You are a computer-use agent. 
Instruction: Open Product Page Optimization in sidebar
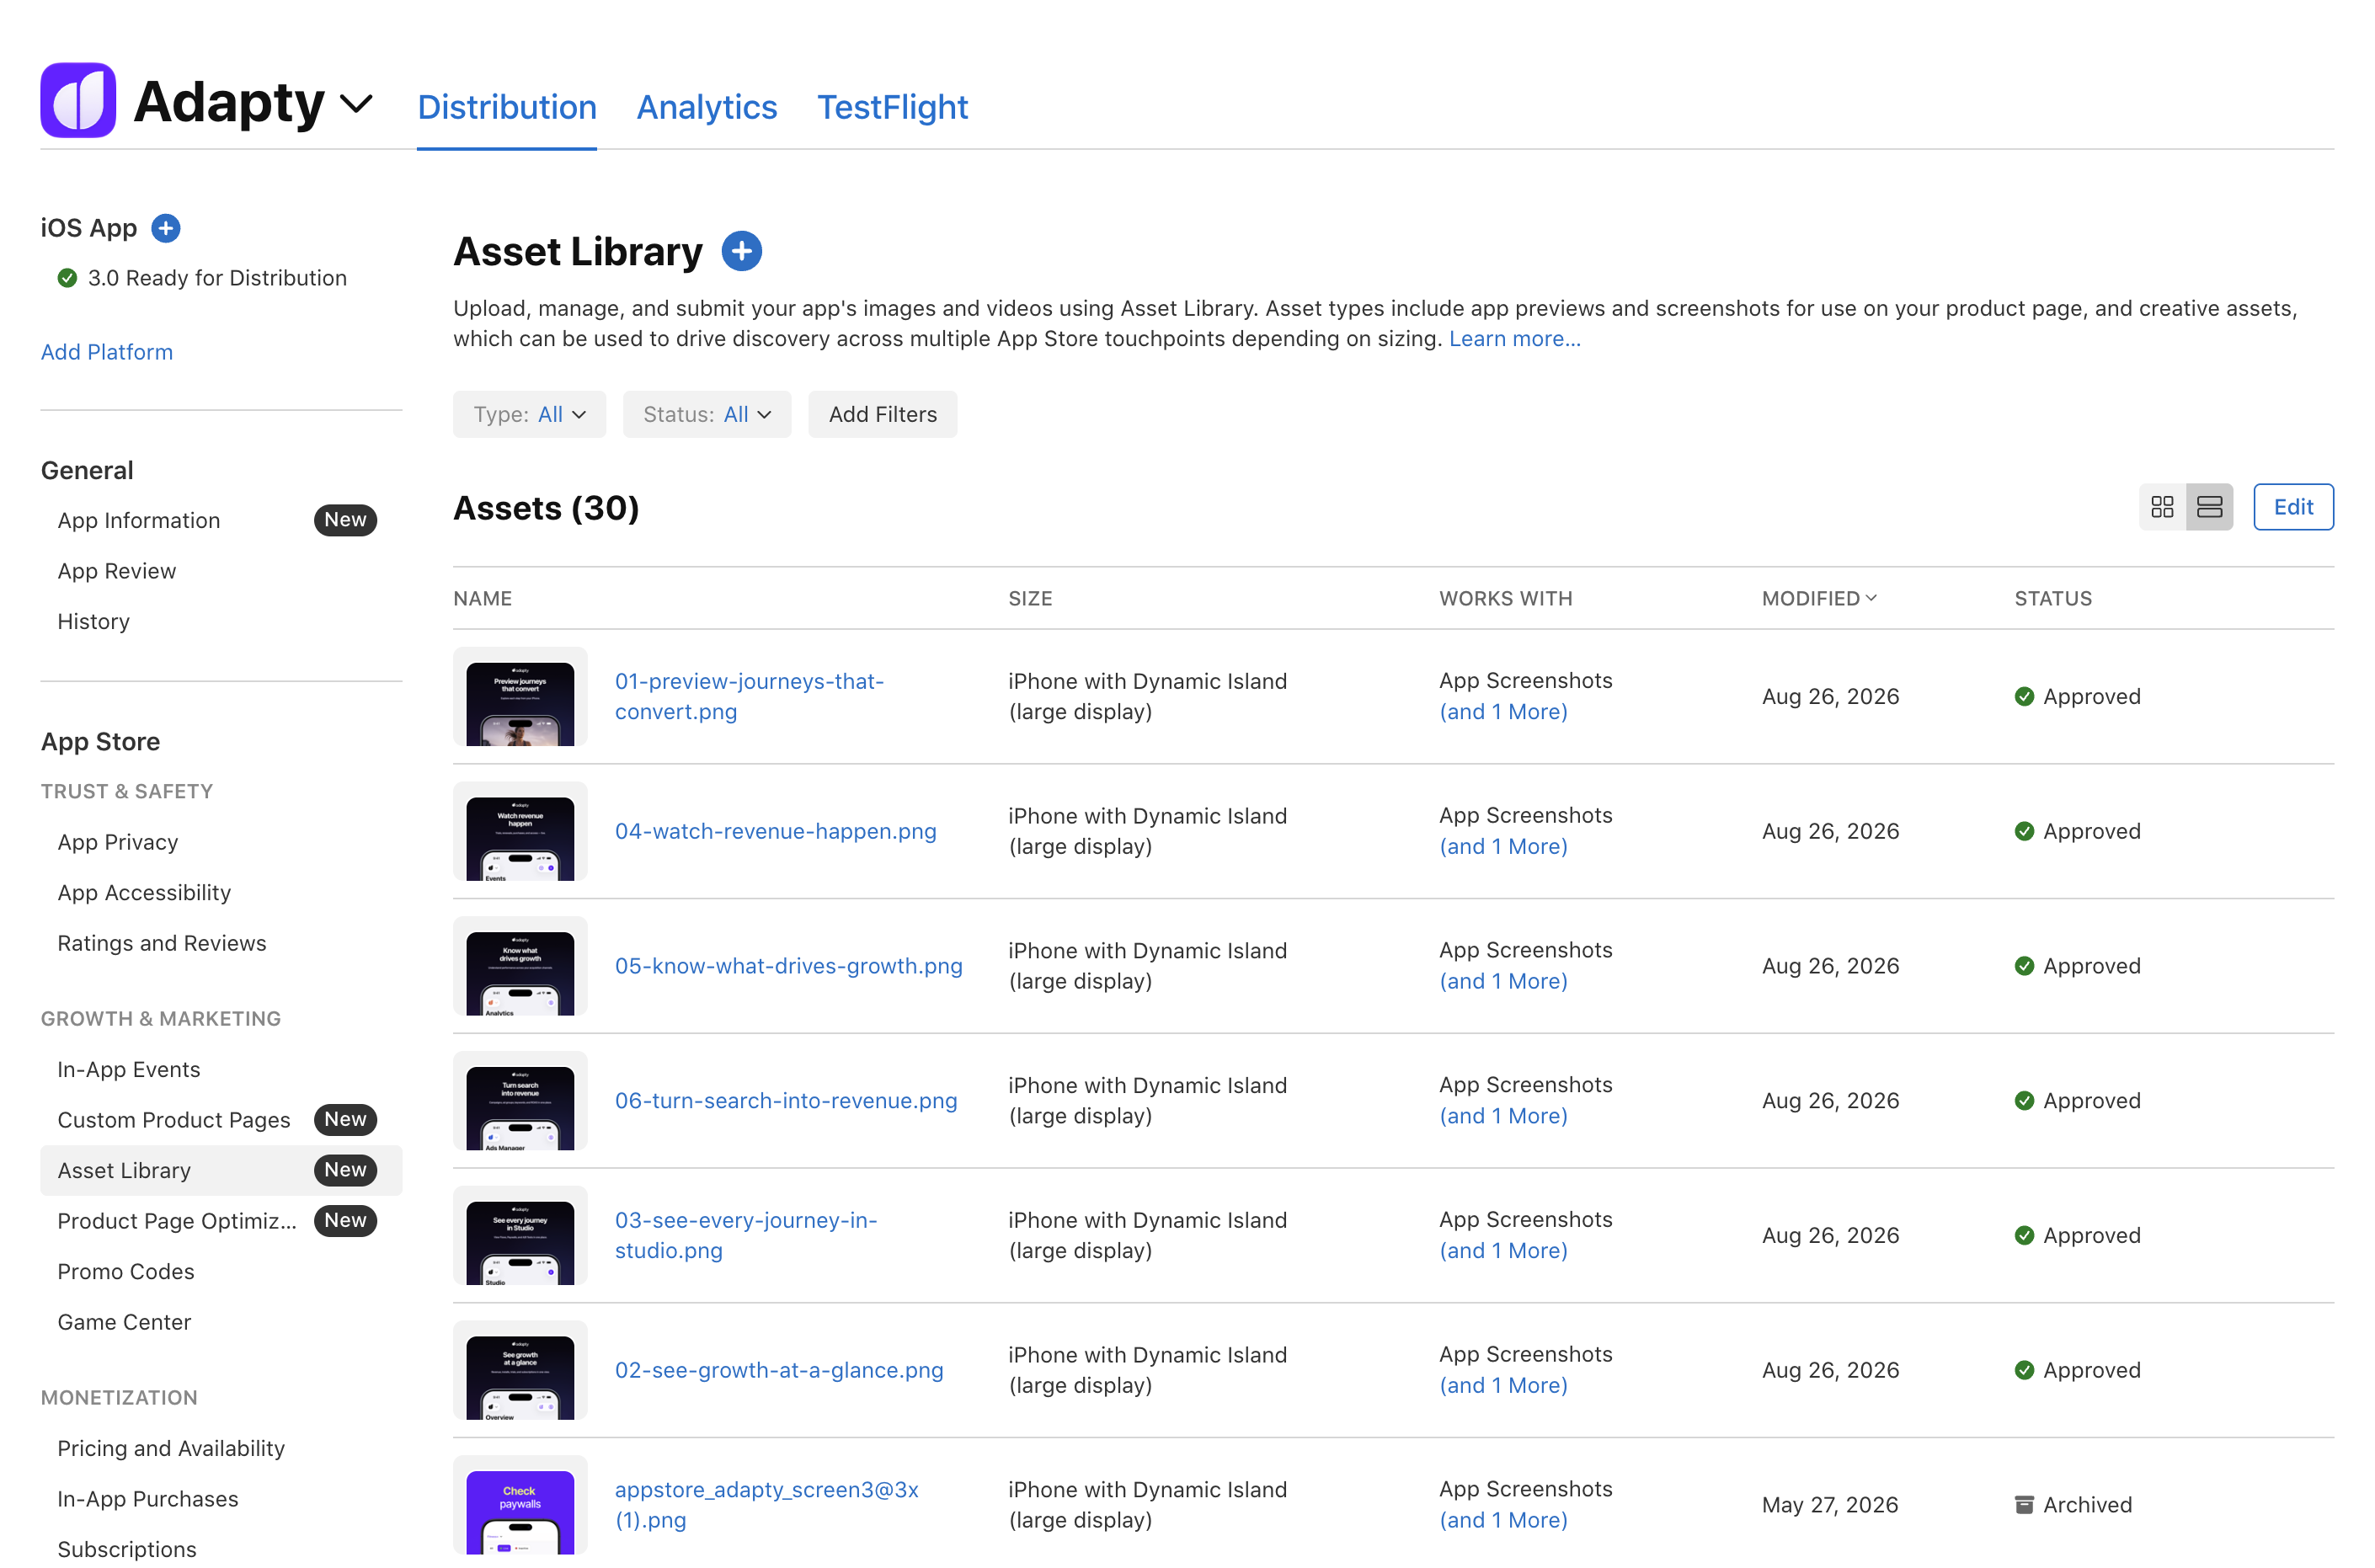(177, 1221)
